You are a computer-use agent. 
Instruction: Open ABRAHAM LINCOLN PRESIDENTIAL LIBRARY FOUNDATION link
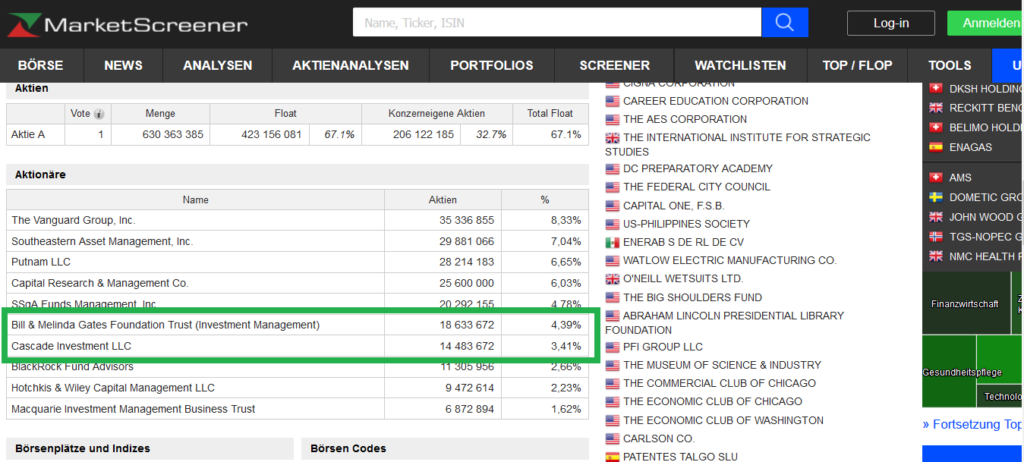[725, 323]
